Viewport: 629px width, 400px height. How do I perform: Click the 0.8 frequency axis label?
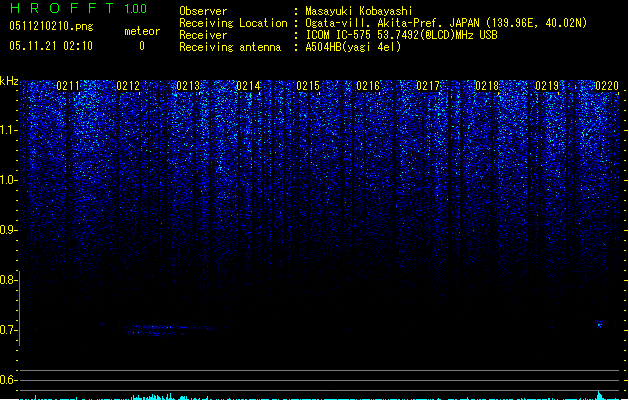tap(9, 280)
